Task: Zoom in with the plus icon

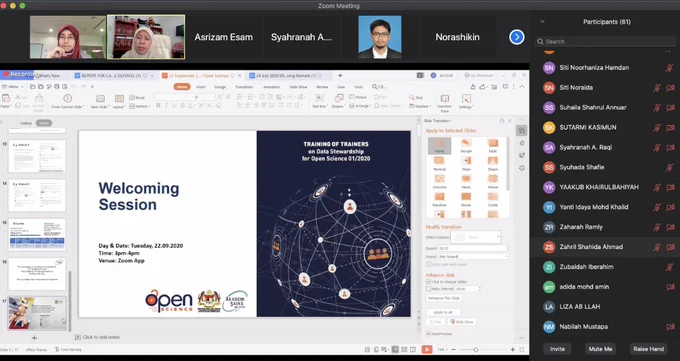Action: pos(513,349)
